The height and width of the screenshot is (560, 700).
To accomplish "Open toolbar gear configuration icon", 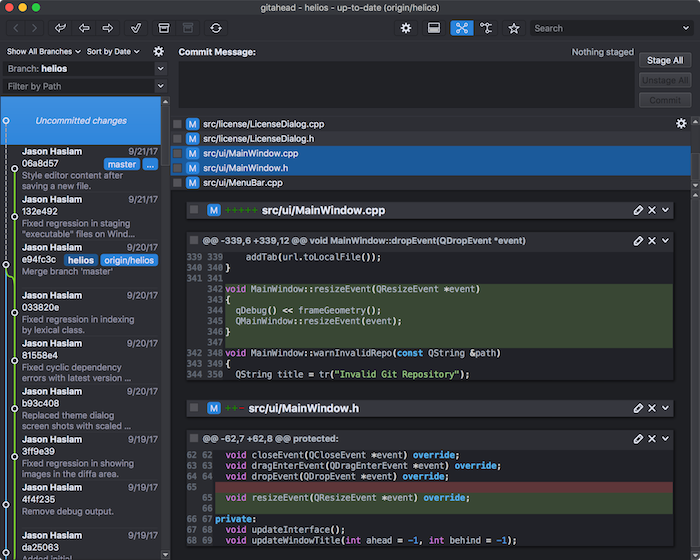I will (406, 28).
